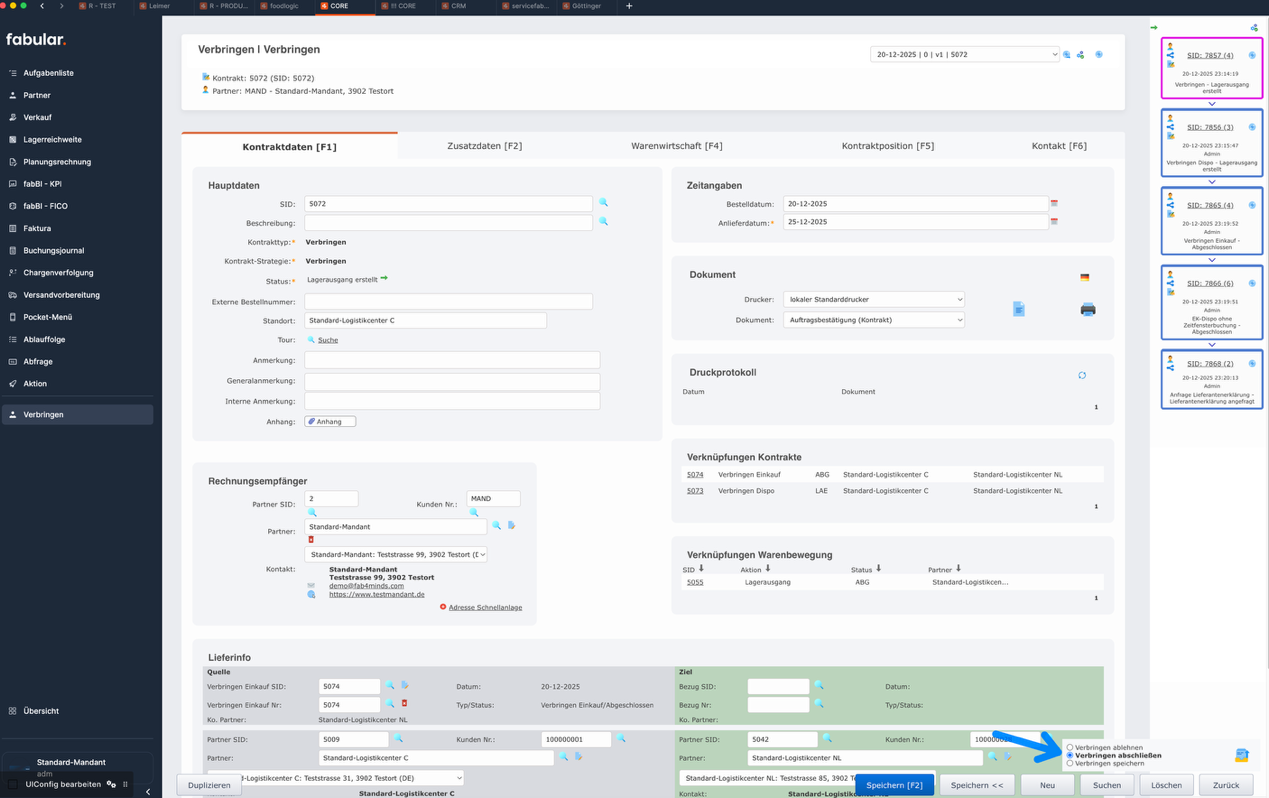This screenshot has width=1269, height=798.
Task: Open Faktura in the left sidebar
Action: click(37, 228)
